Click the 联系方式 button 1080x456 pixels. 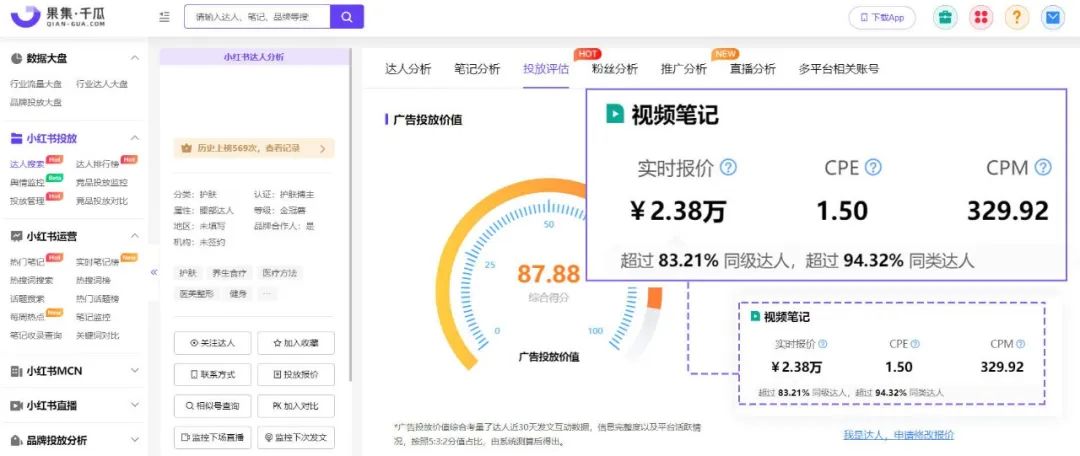point(213,374)
